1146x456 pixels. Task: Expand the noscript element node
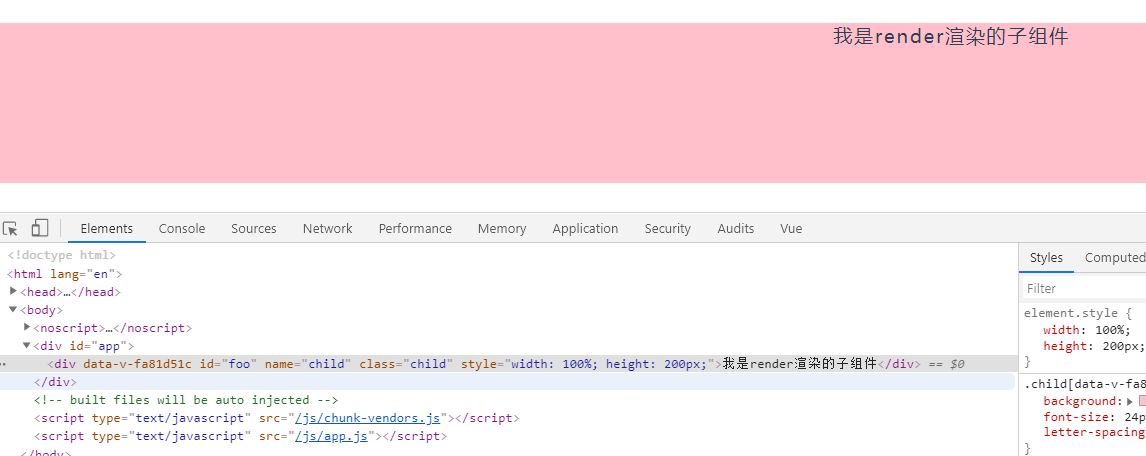(x=27, y=327)
